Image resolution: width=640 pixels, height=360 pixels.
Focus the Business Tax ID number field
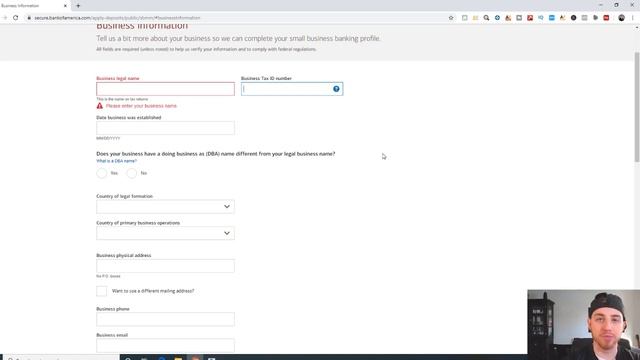(292, 89)
